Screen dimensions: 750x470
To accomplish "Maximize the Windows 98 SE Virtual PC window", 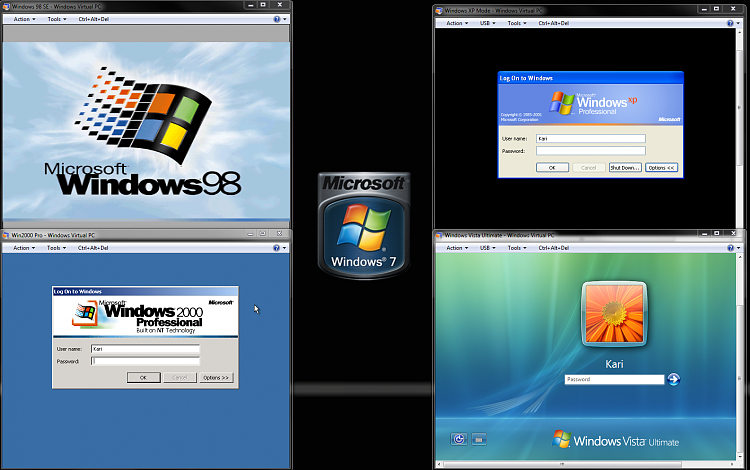I will click(x=263, y=5).
